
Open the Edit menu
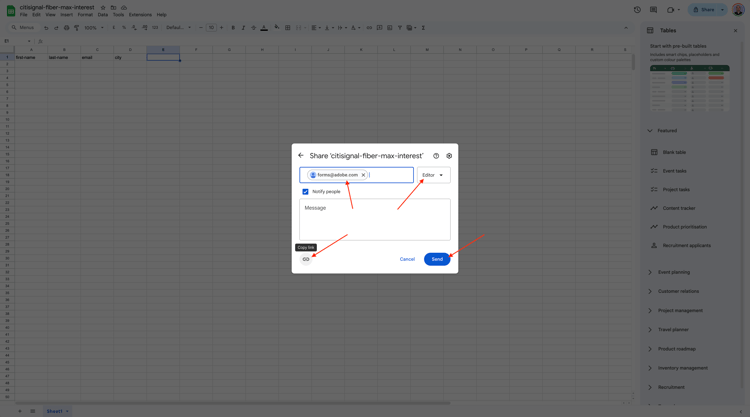tap(36, 15)
